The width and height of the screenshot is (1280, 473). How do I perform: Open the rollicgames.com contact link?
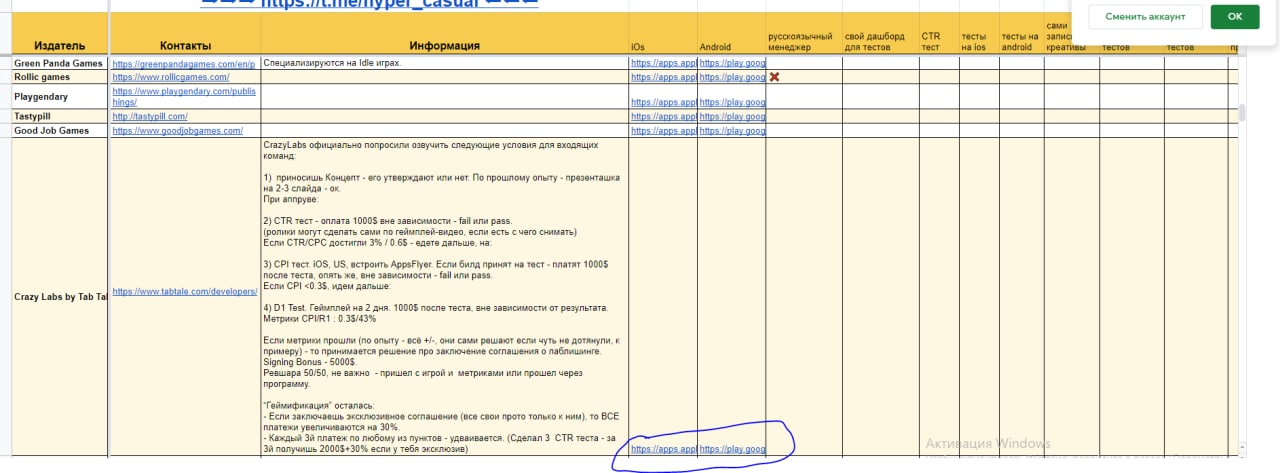point(171,77)
